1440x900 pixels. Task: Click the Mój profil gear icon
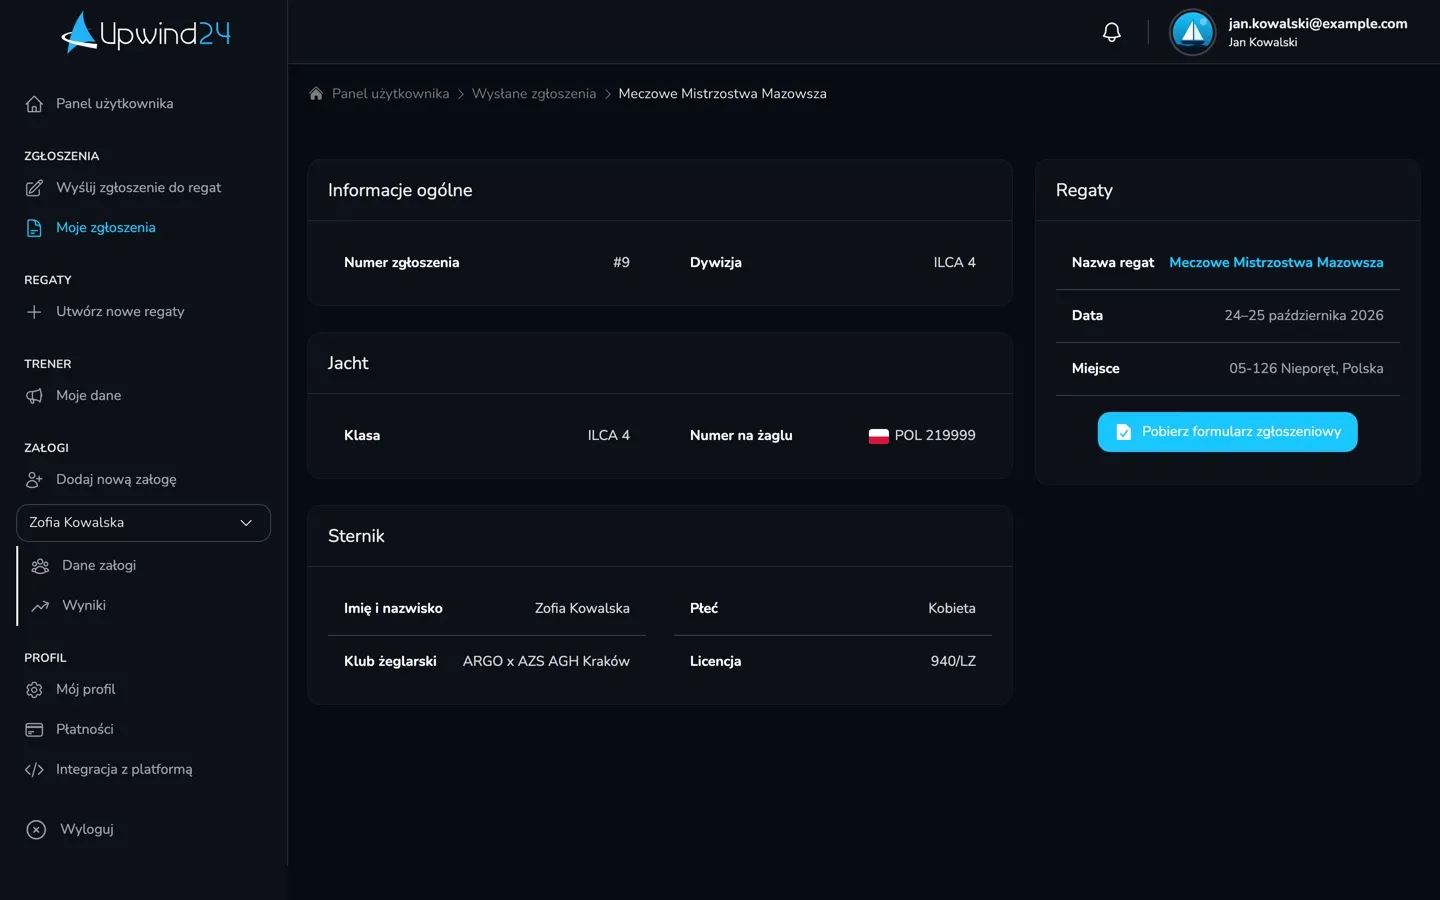(x=34, y=689)
